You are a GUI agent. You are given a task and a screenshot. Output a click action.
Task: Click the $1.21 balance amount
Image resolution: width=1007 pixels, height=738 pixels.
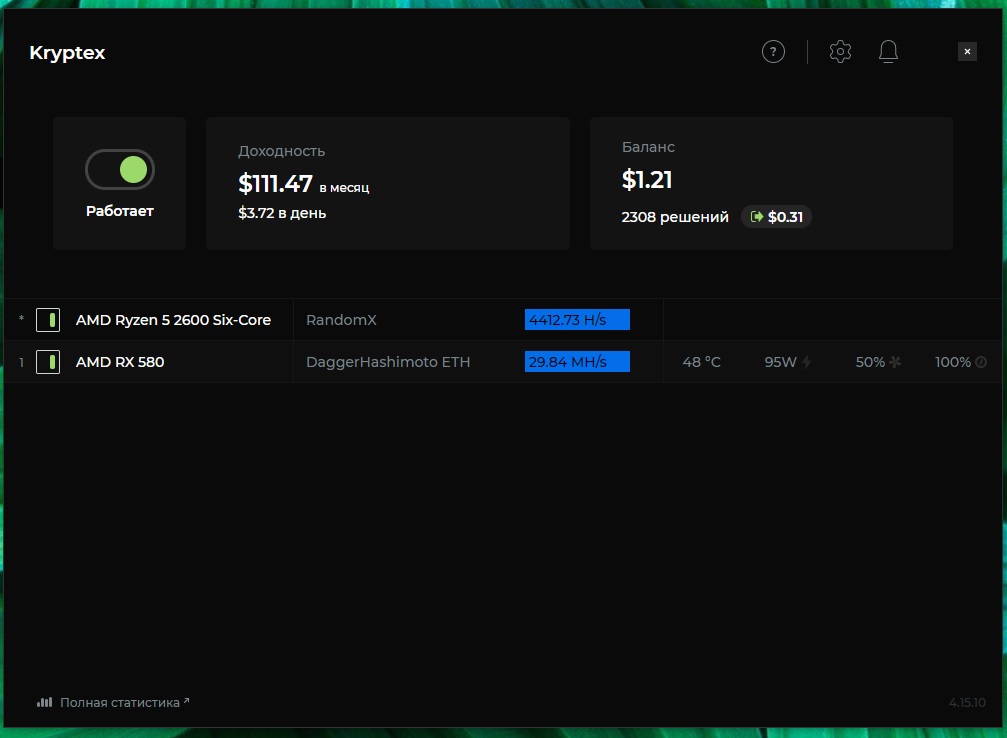coord(647,180)
